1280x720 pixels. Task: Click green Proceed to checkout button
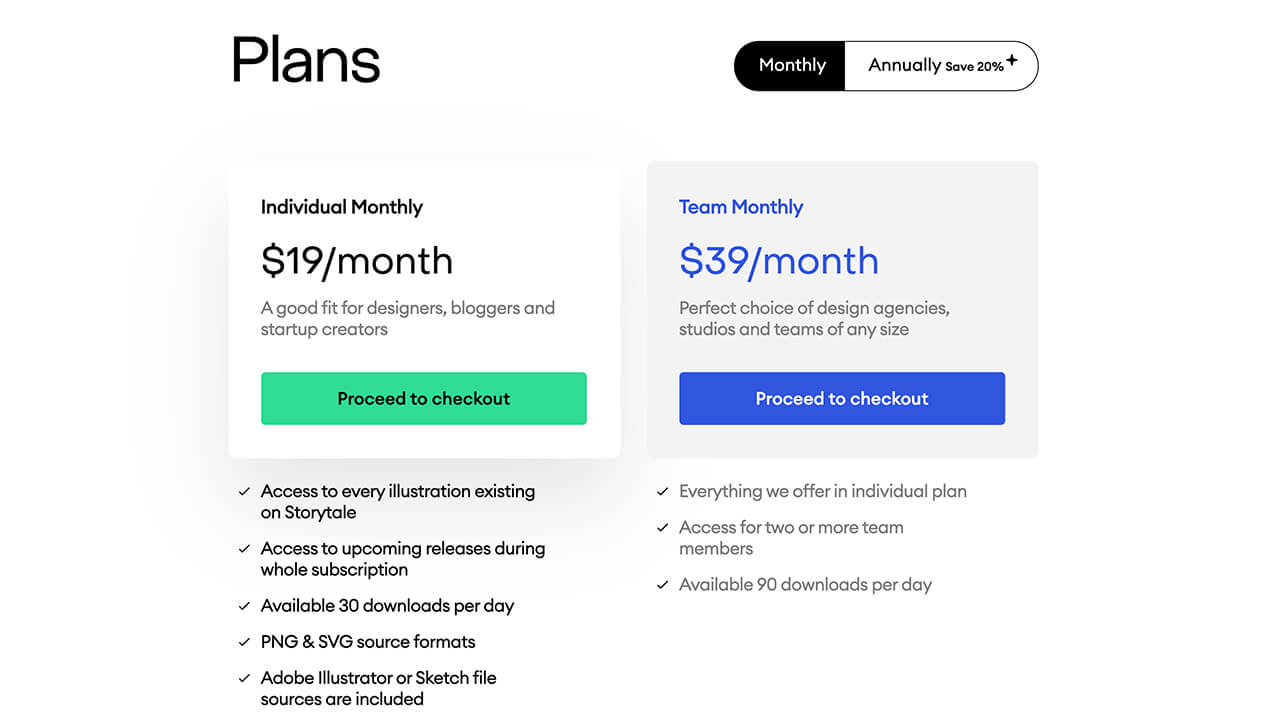[x=423, y=398]
